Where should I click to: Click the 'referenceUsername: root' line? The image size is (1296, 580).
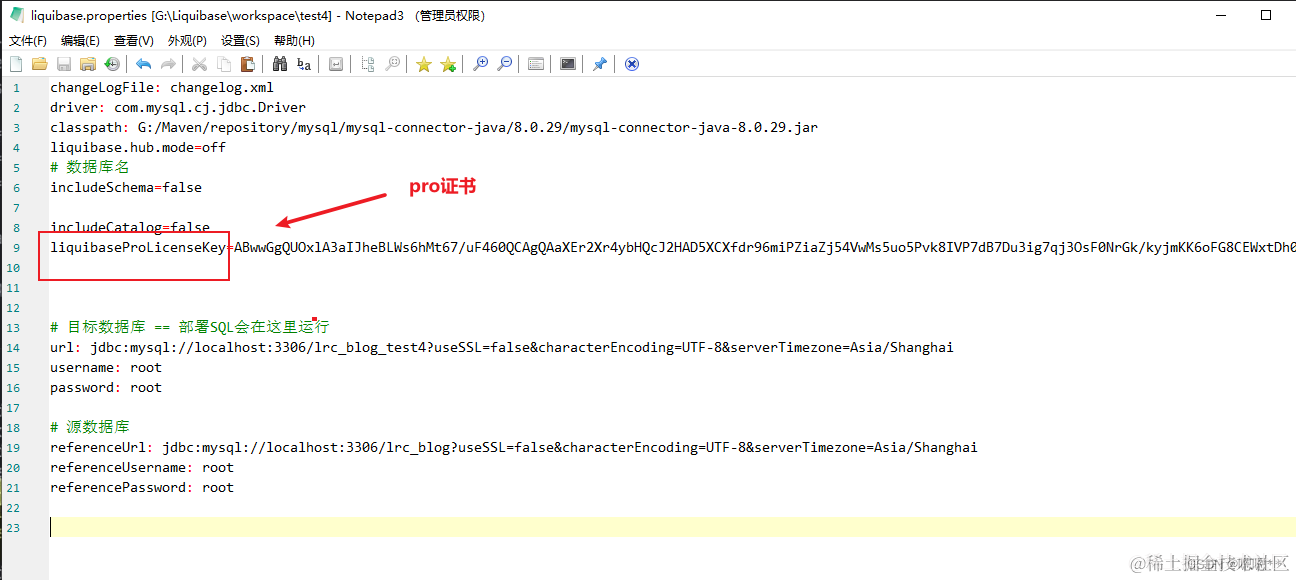pyautogui.click(x=142, y=467)
